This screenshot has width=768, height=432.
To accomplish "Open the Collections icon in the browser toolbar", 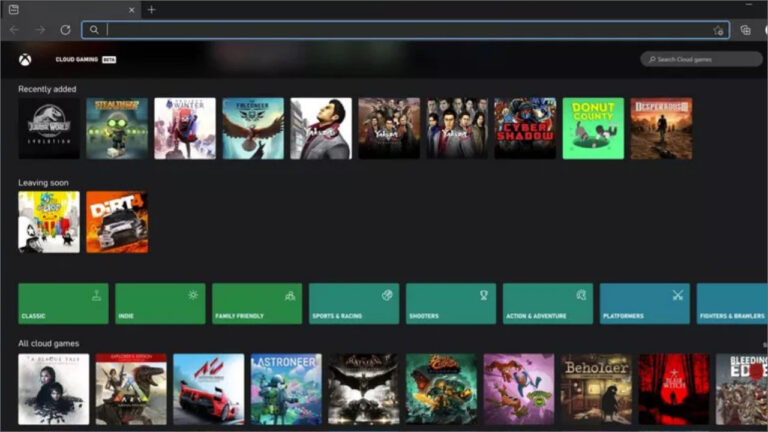I will pyautogui.click(x=745, y=30).
